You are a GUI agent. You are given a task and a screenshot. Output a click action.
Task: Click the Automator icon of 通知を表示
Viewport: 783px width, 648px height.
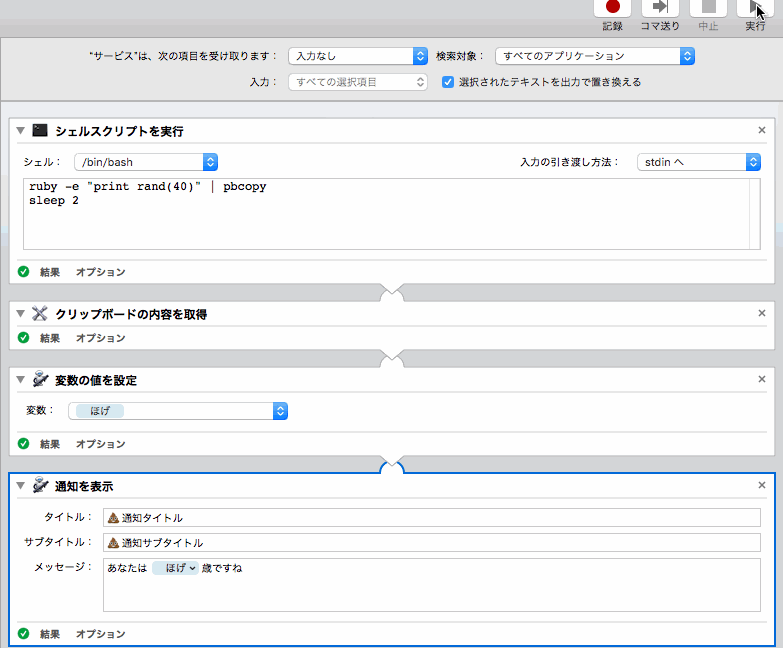(x=40, y=485)
